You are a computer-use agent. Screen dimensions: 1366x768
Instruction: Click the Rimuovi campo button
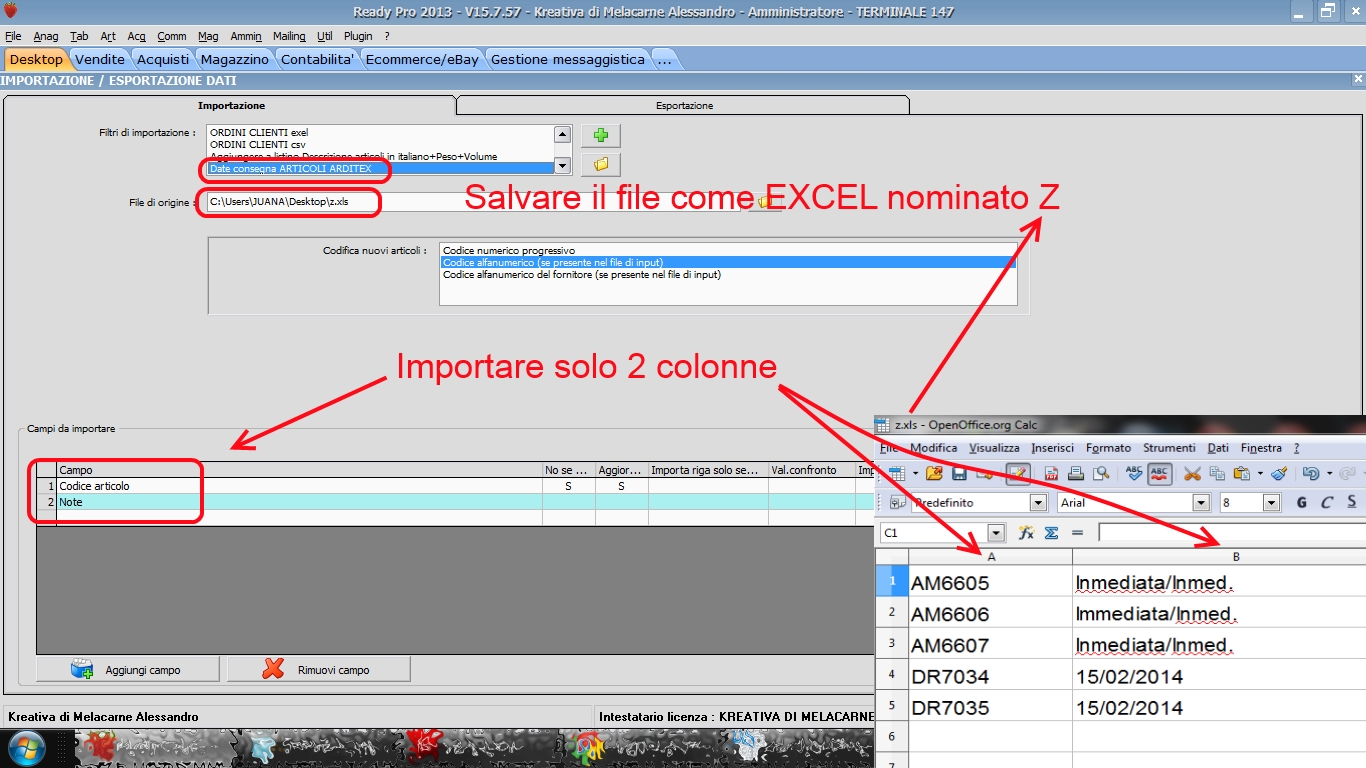tap(319, 669)
